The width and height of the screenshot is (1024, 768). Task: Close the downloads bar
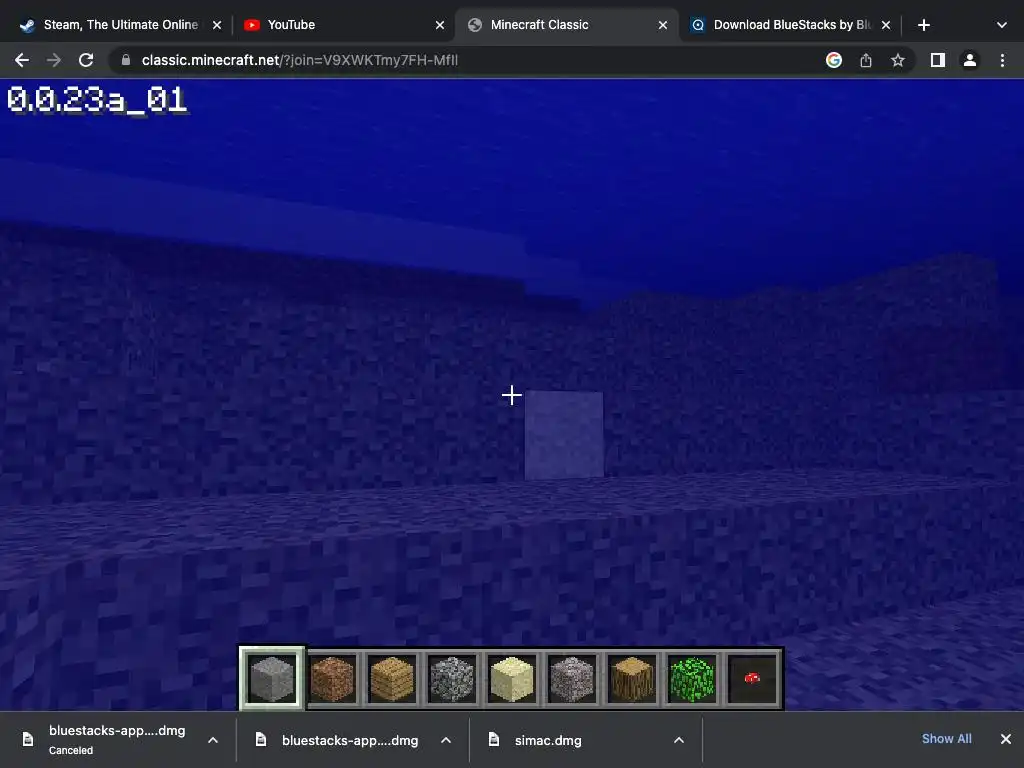tap(1006, 739)
